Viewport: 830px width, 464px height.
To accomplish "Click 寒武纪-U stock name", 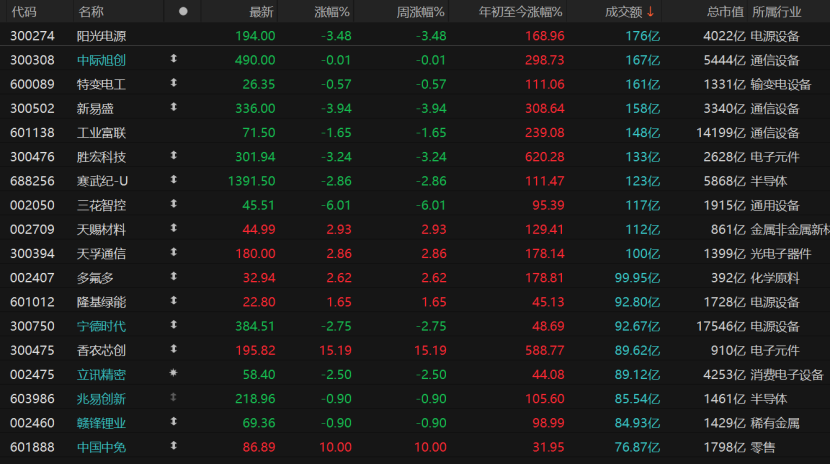I will (102, 181).
